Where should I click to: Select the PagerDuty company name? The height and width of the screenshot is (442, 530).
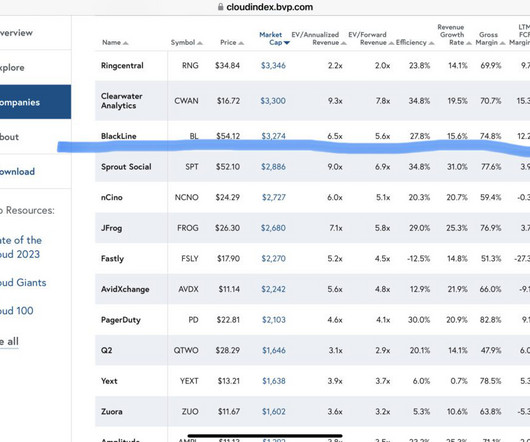[x=121, y=320]
